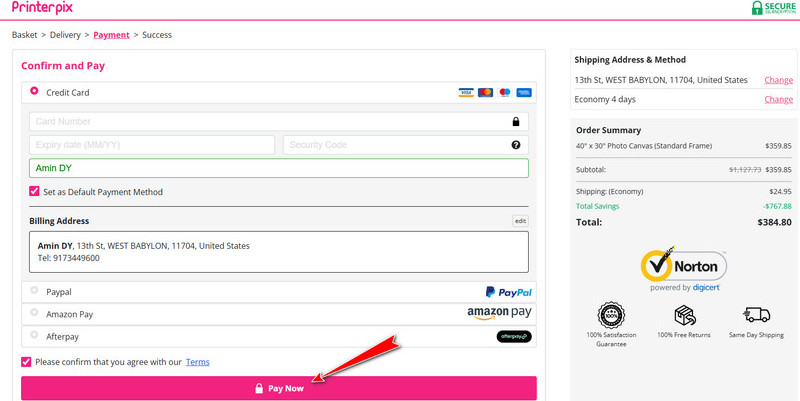Viewport: 800px width, 401px height.
Task: Go back to Basket breadcrumb
Action: click(x=24, y=35)
